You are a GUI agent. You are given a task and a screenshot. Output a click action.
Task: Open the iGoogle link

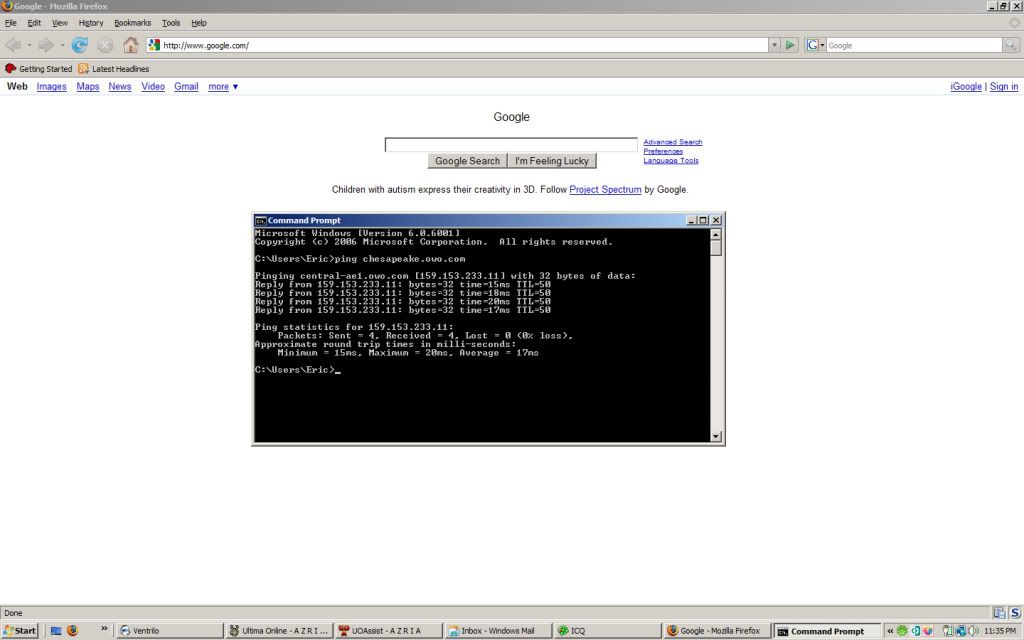click(966, 86)
